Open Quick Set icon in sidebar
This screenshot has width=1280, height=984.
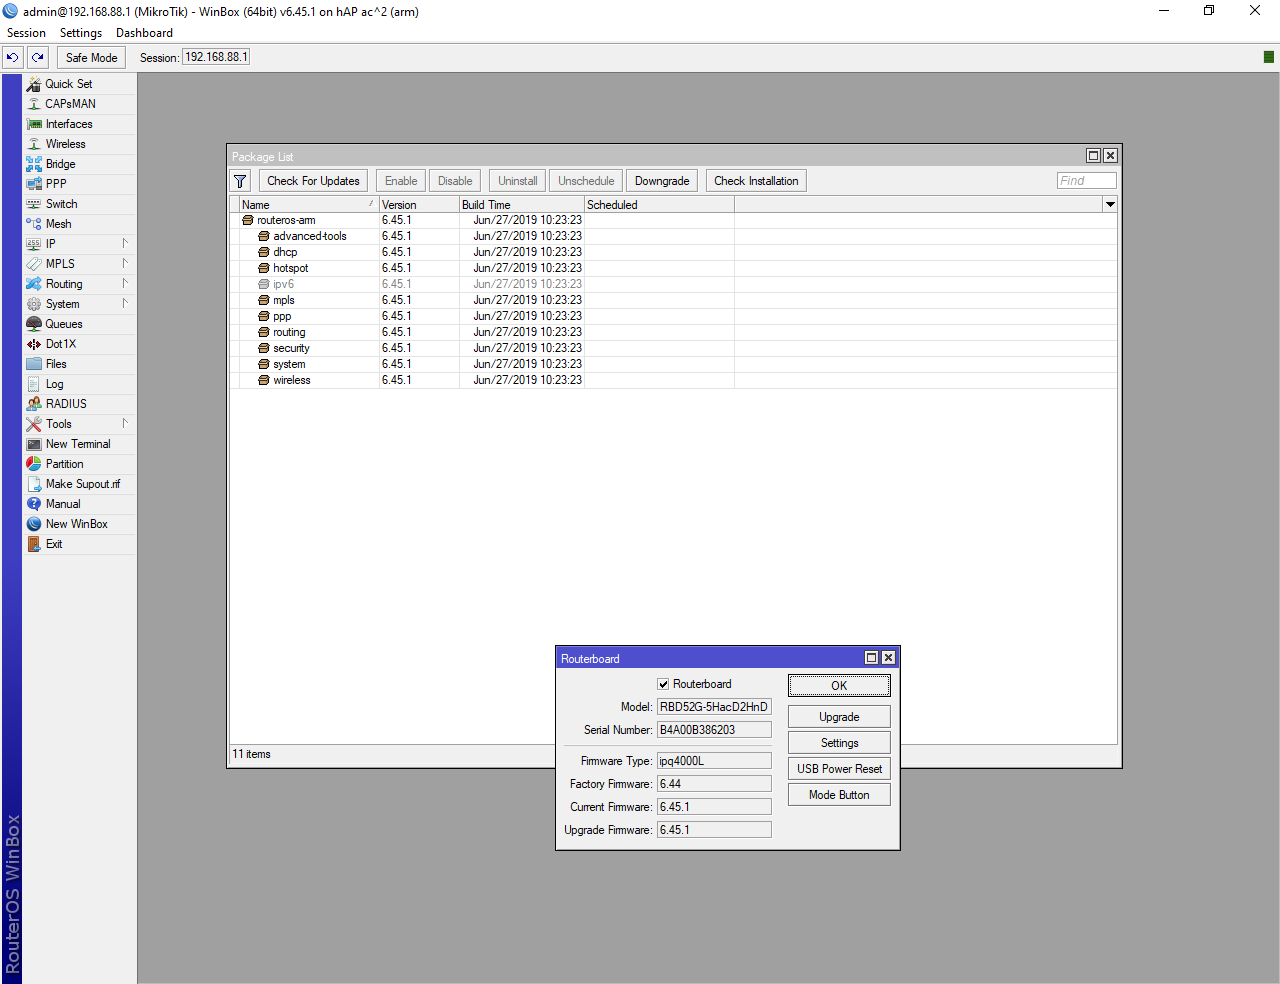click(x=34, y=84)
